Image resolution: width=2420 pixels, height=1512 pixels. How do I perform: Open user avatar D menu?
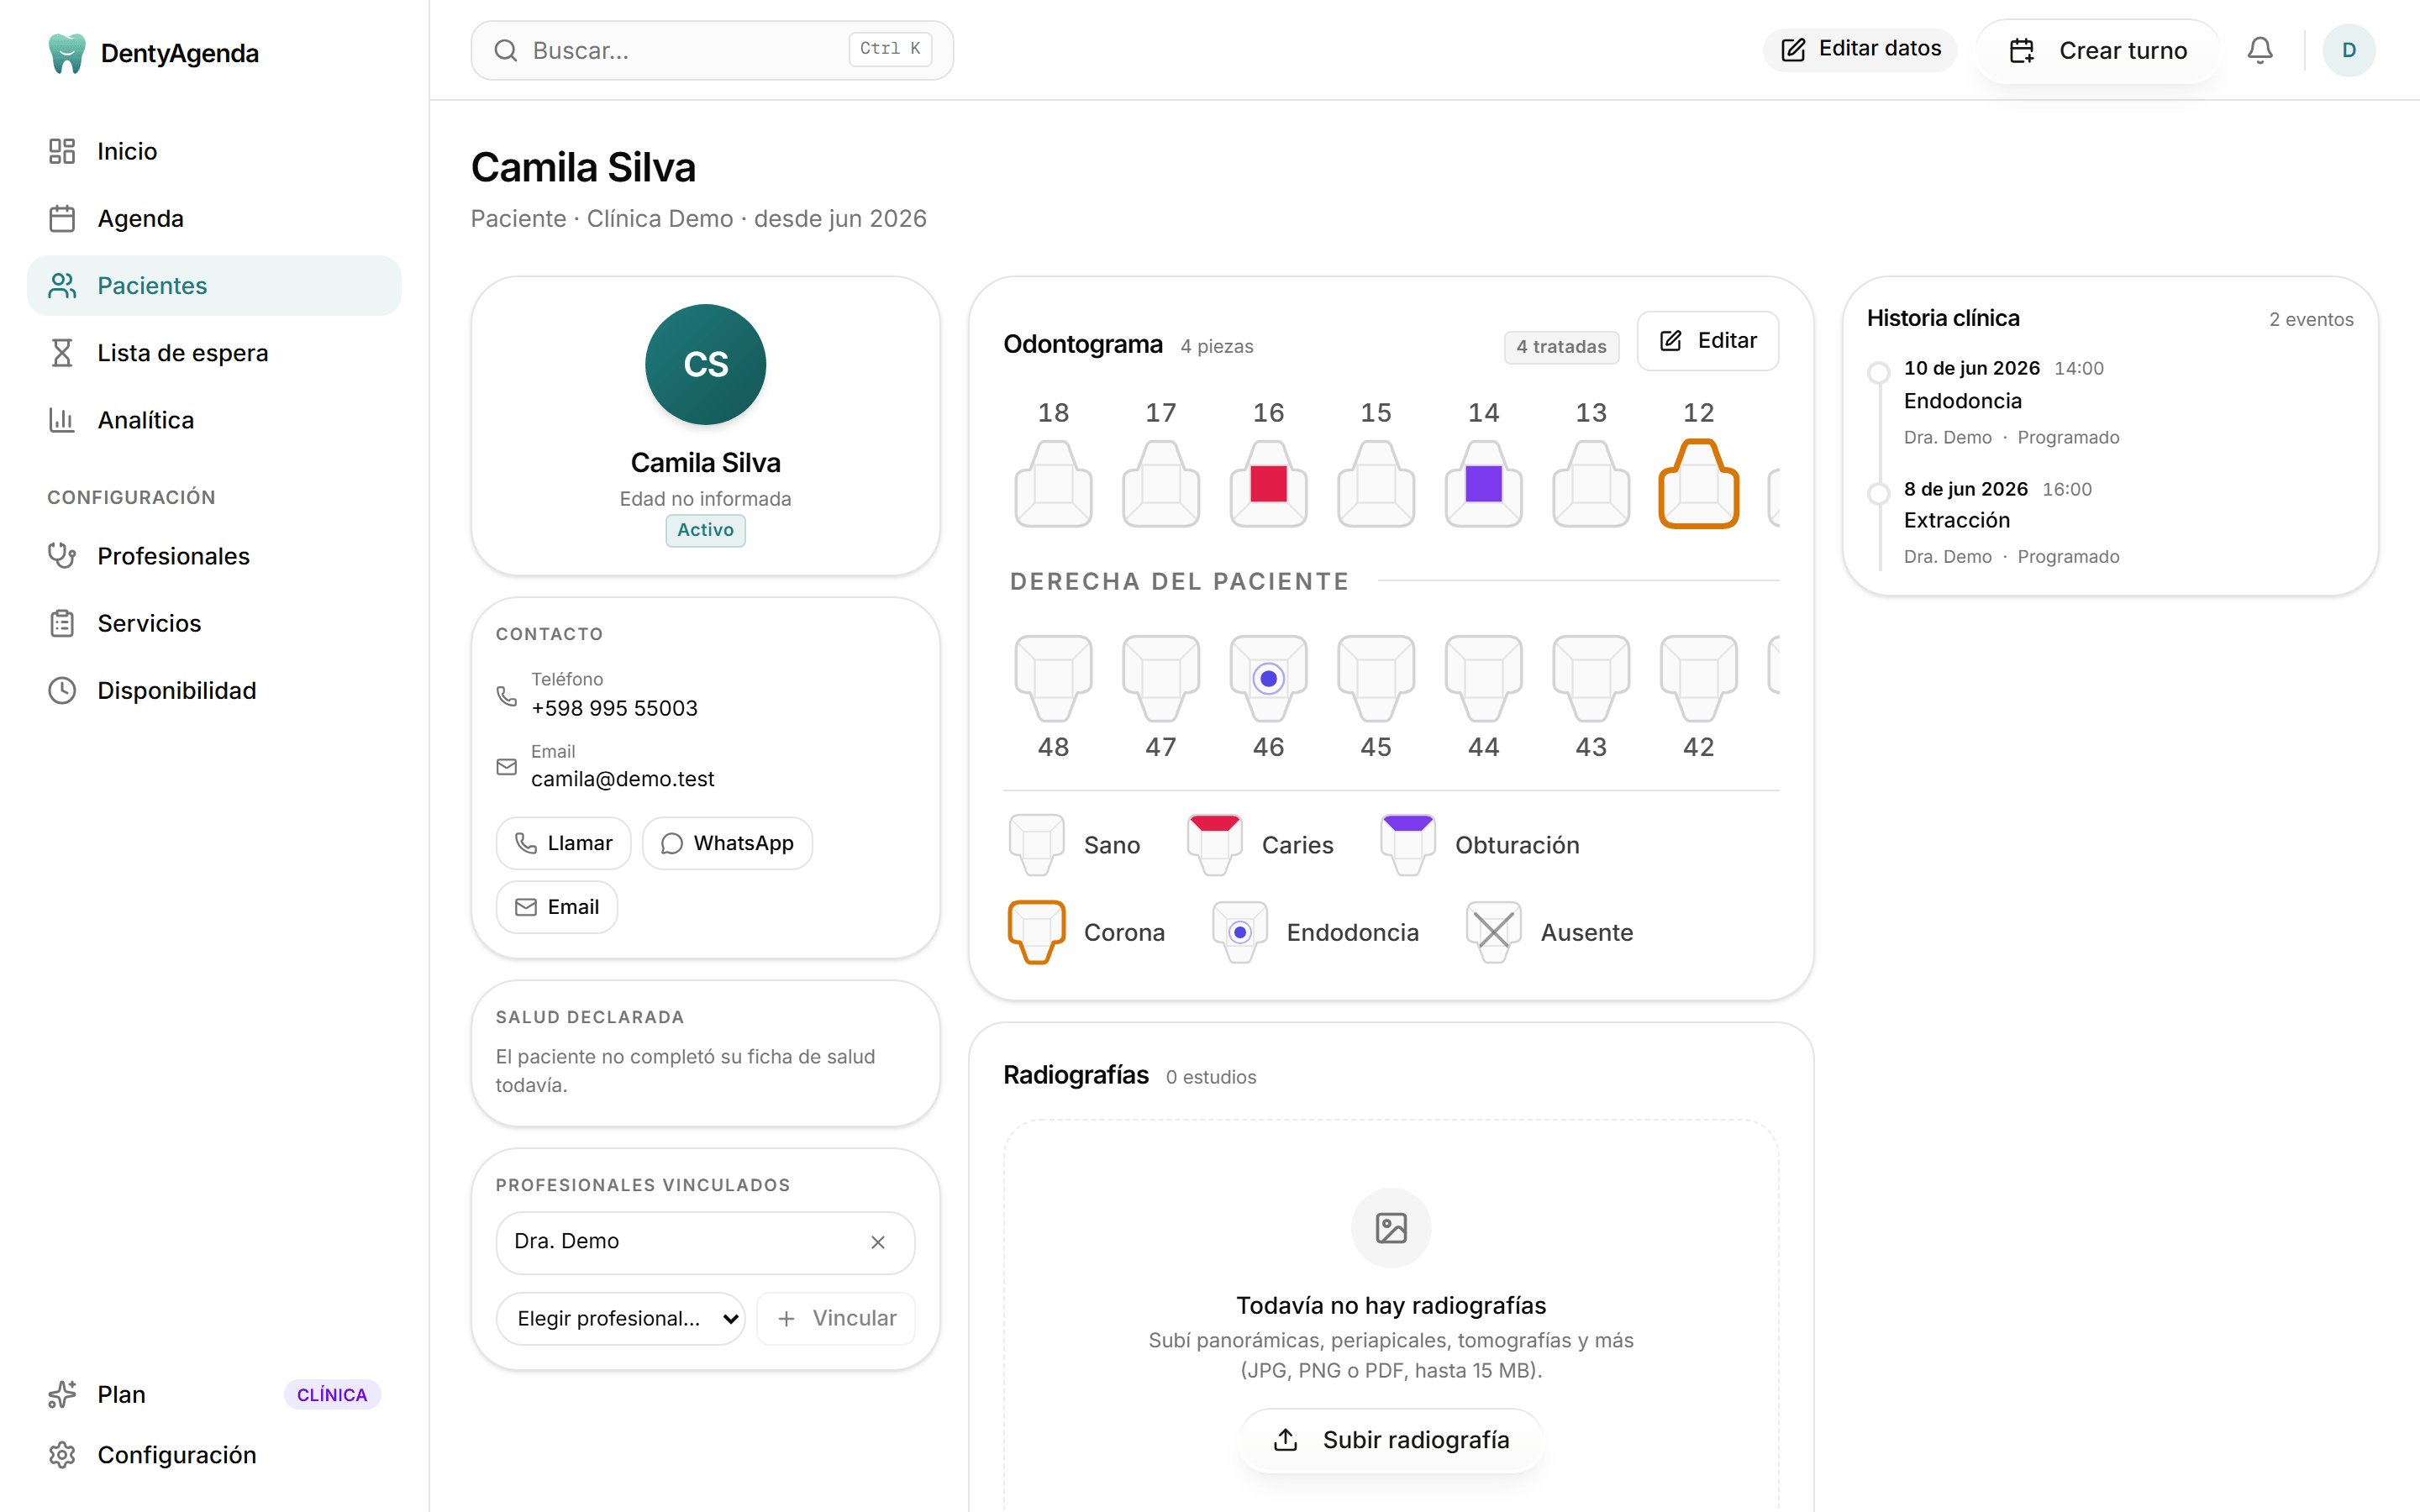pos(2348,50)
